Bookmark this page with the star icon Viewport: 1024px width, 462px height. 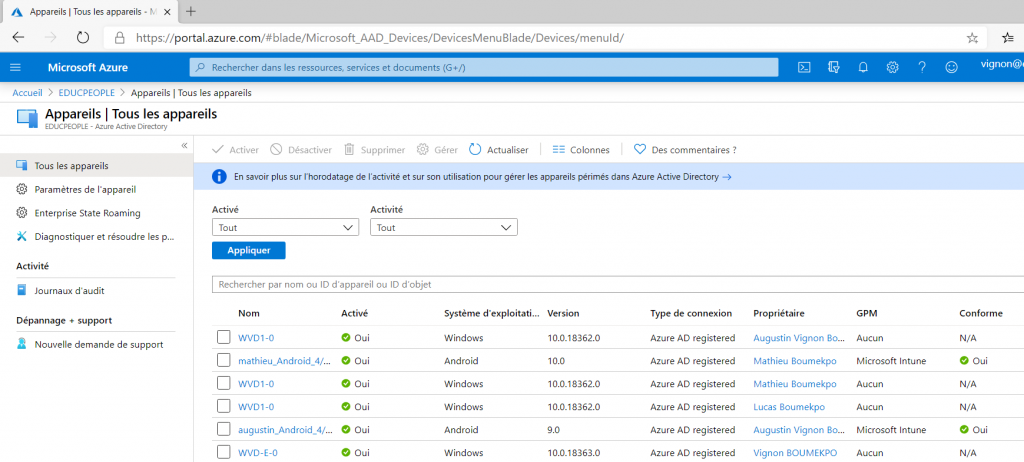coord(972,38)
